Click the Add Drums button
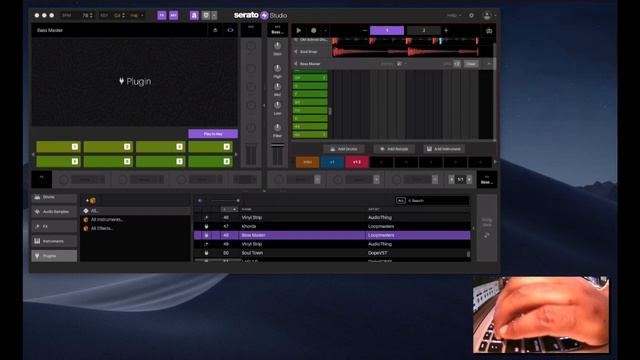640x360 pixels. coord(344,149)
